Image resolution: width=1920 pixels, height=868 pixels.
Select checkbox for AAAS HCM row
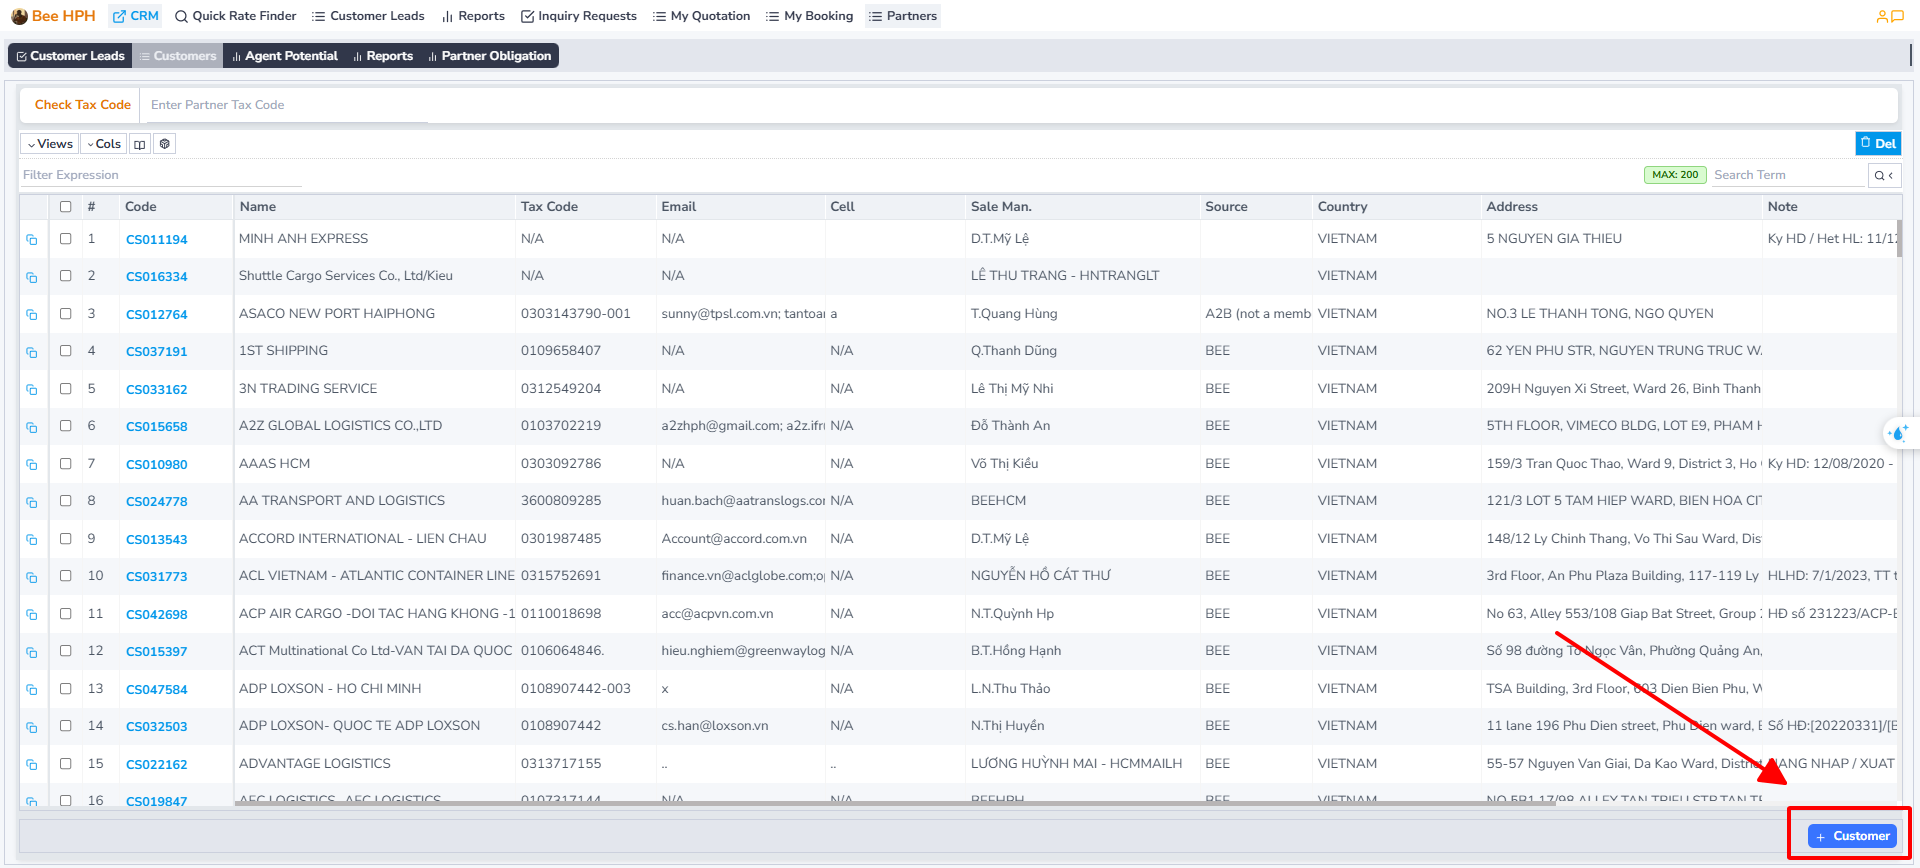click(x=66, y=464)
